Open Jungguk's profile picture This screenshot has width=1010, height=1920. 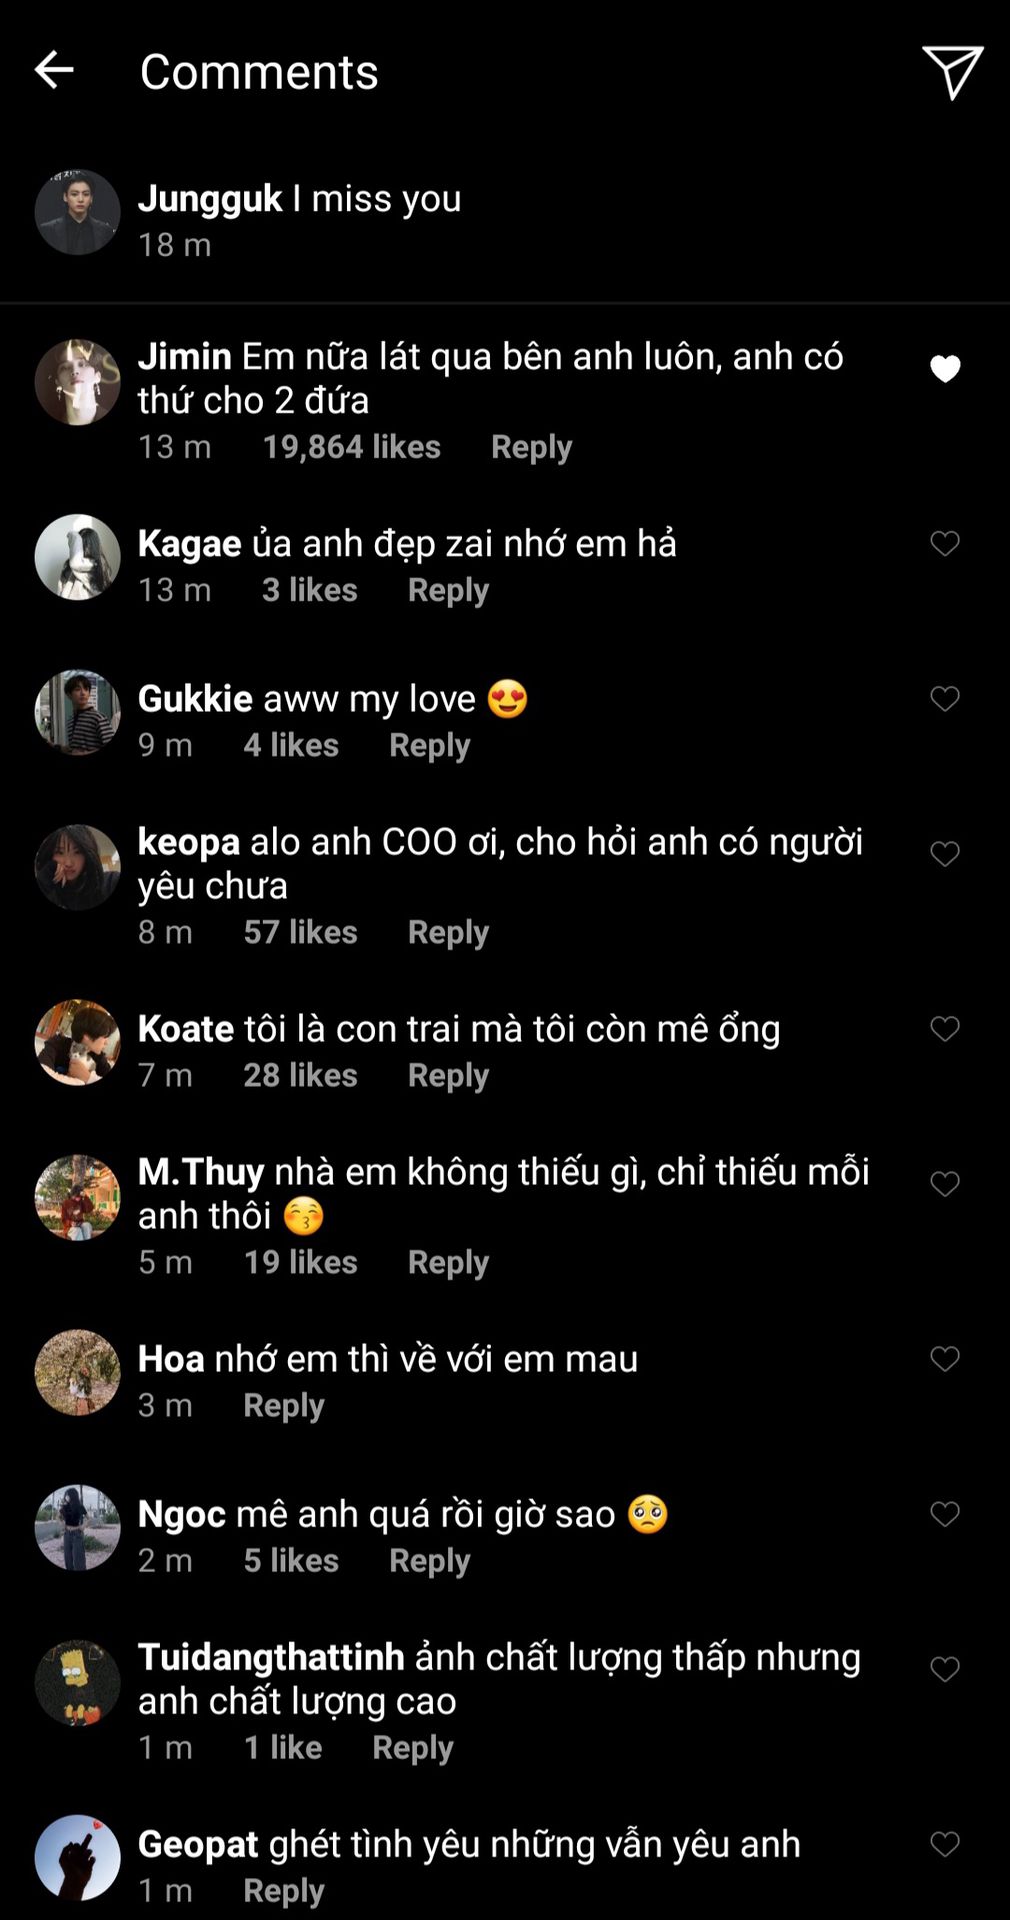coord(78,212)
